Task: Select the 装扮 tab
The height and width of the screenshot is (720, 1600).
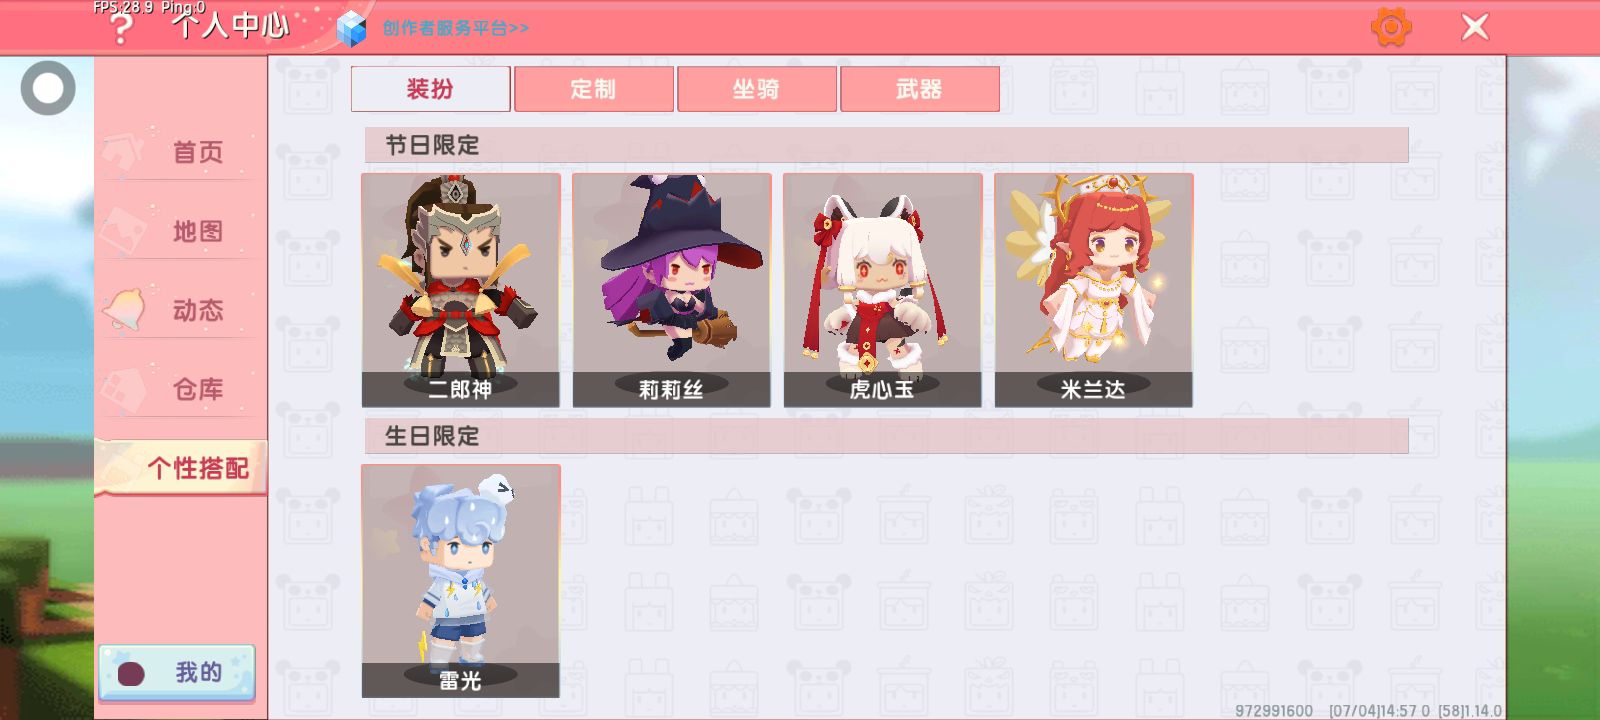Action: 431,89
